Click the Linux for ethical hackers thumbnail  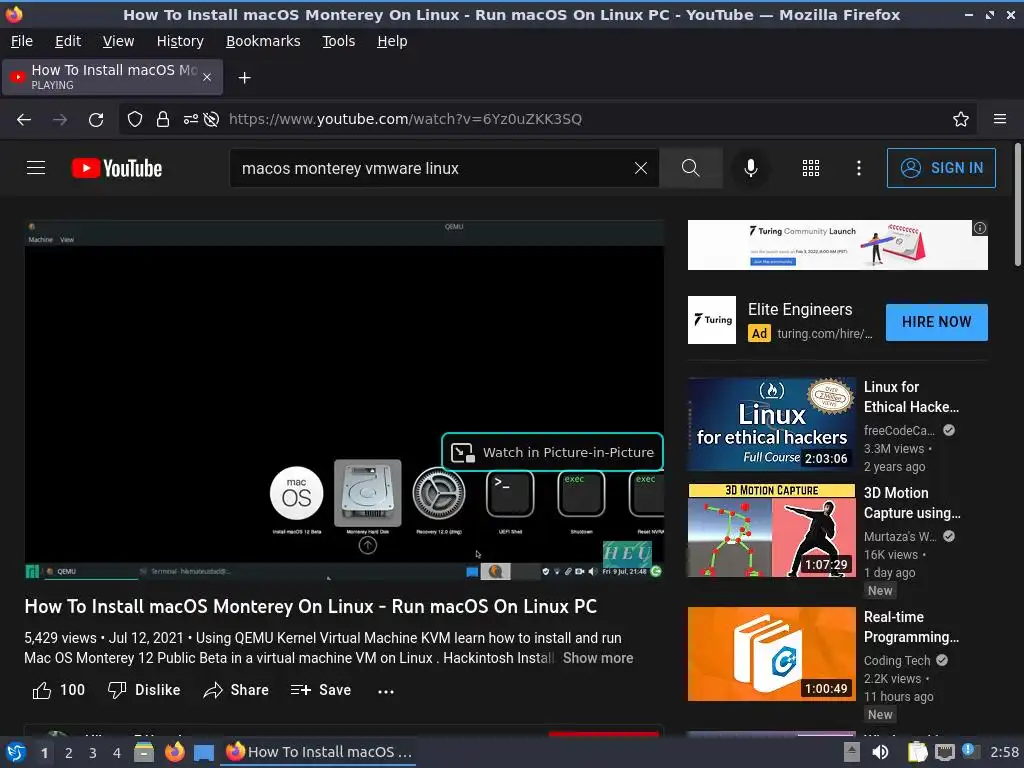pos(771,424)
